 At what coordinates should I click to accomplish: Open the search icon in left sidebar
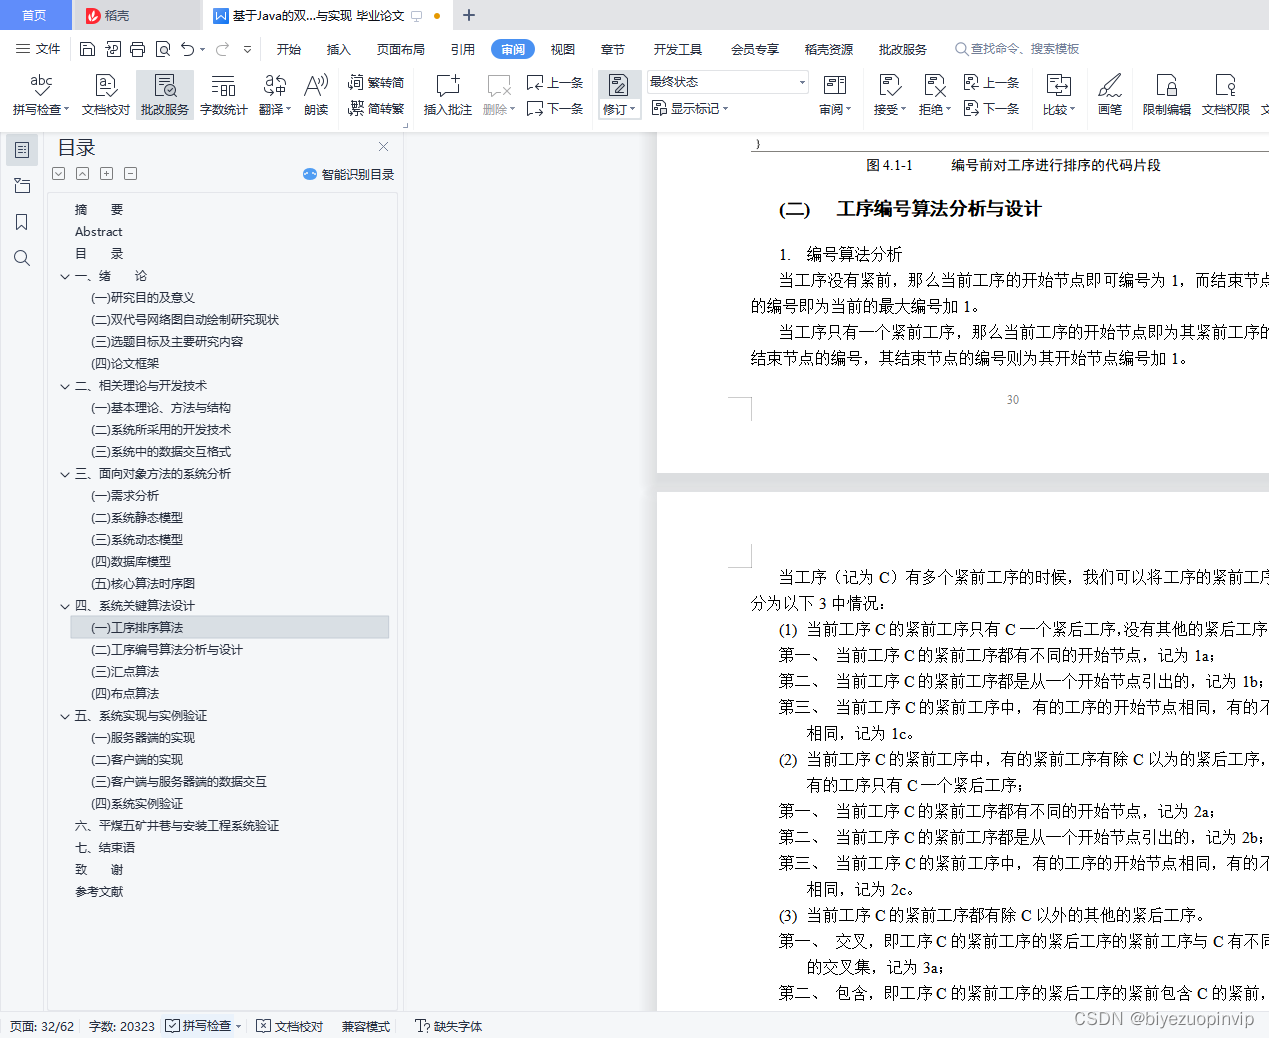coord(21,258)
